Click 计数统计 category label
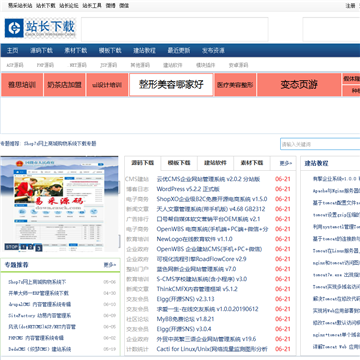The height and width of the screenshot is (360, 360). pos(137,349)
